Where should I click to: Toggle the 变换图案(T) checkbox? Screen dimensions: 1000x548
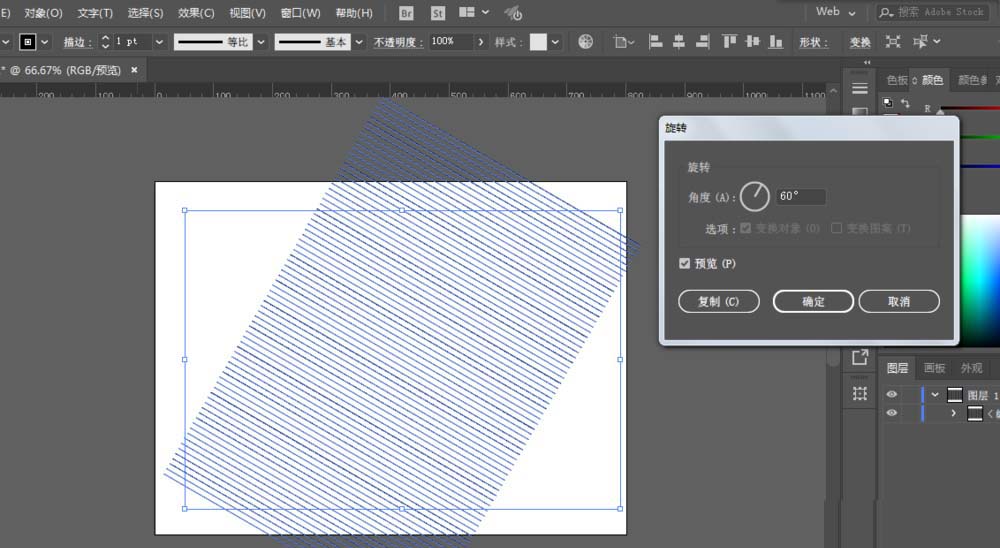[836, 228]
